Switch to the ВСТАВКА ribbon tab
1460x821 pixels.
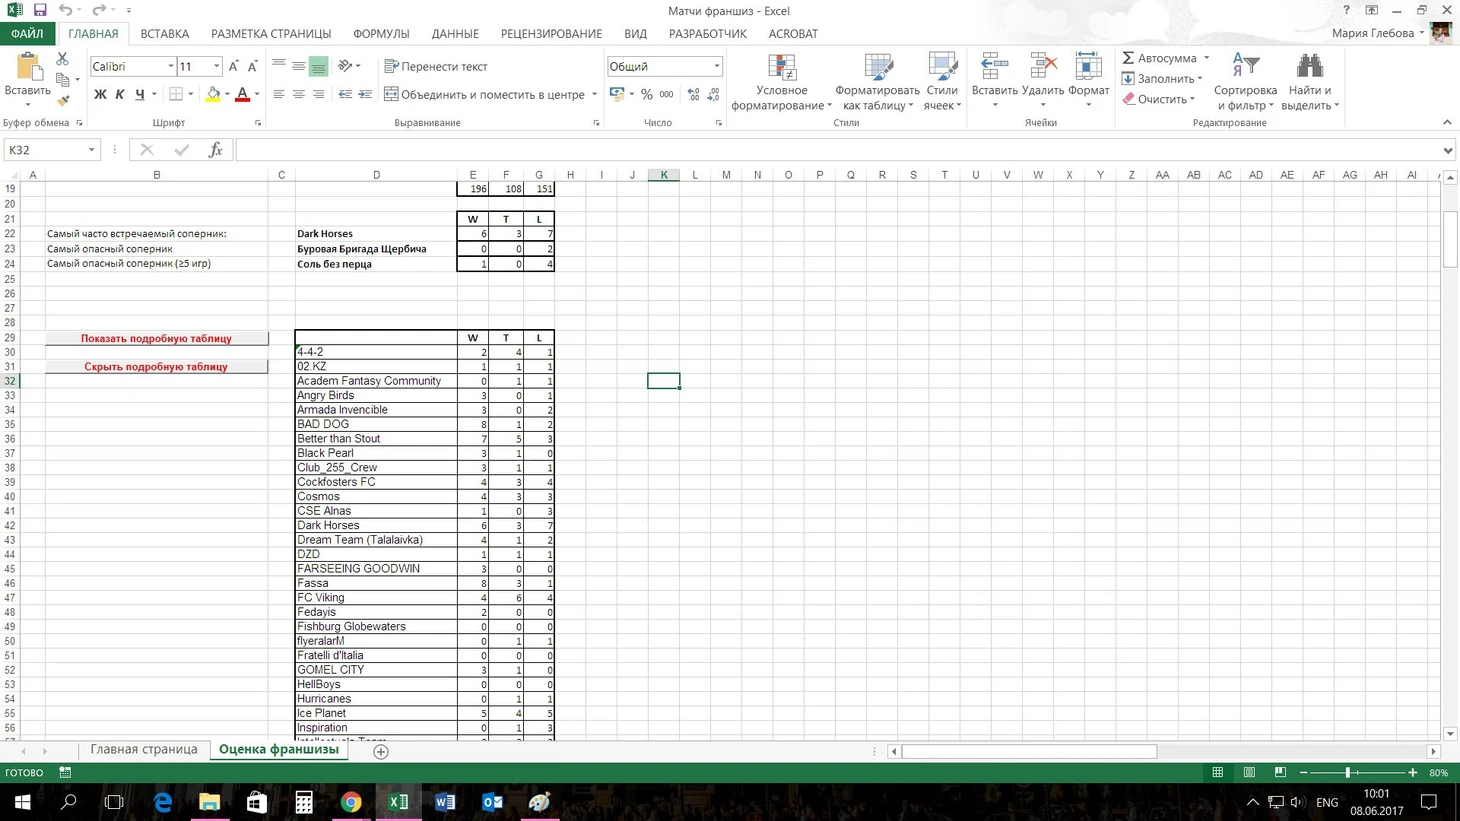pyautogui.click(x=165, y=34)
